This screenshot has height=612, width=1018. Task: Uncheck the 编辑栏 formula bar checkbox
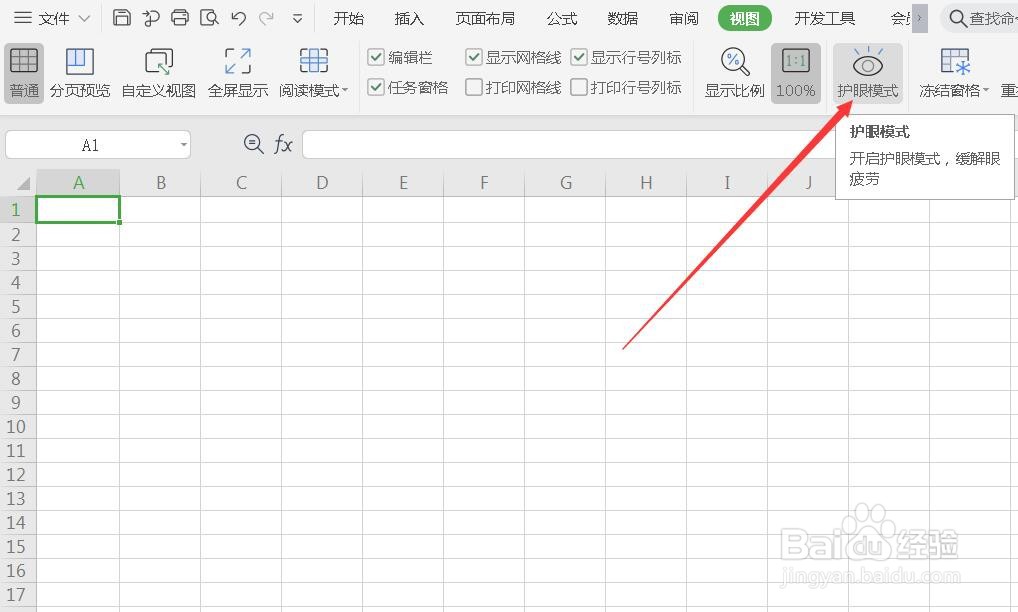pos(376,57)
